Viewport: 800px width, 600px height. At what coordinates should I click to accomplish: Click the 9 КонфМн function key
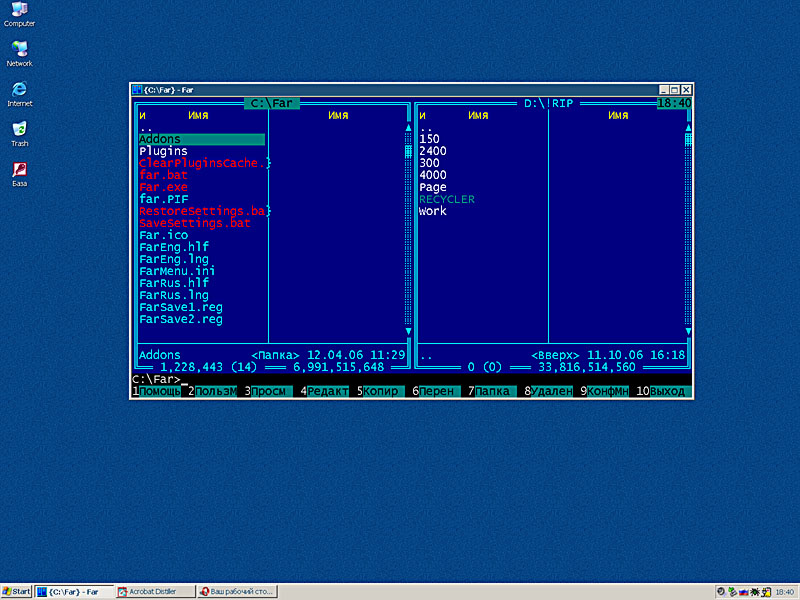pyautogui.click(x=605, y=391)
